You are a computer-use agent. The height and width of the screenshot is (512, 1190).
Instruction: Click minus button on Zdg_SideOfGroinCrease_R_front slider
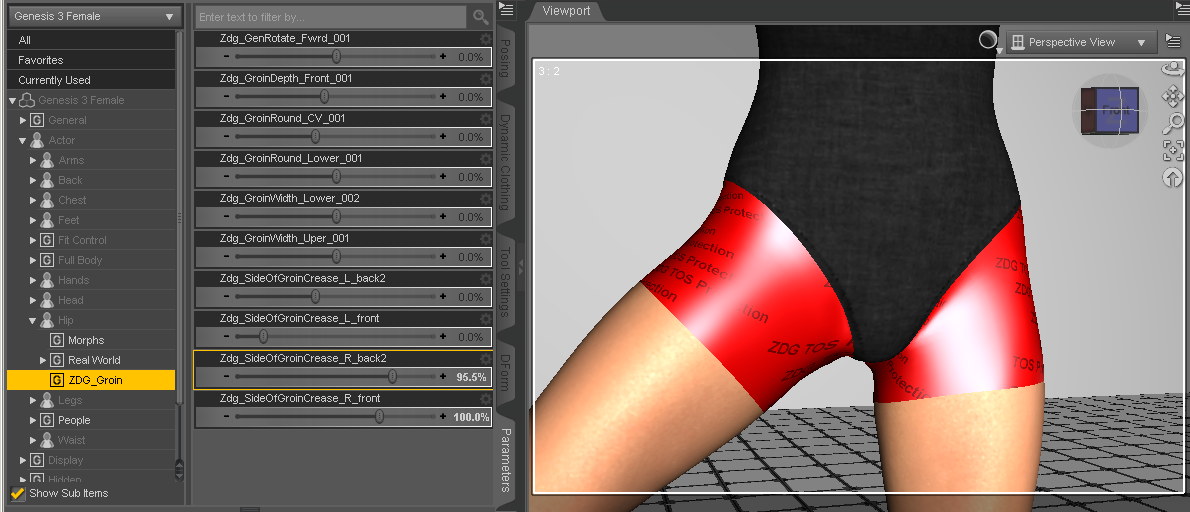click(x=226, y=416)
